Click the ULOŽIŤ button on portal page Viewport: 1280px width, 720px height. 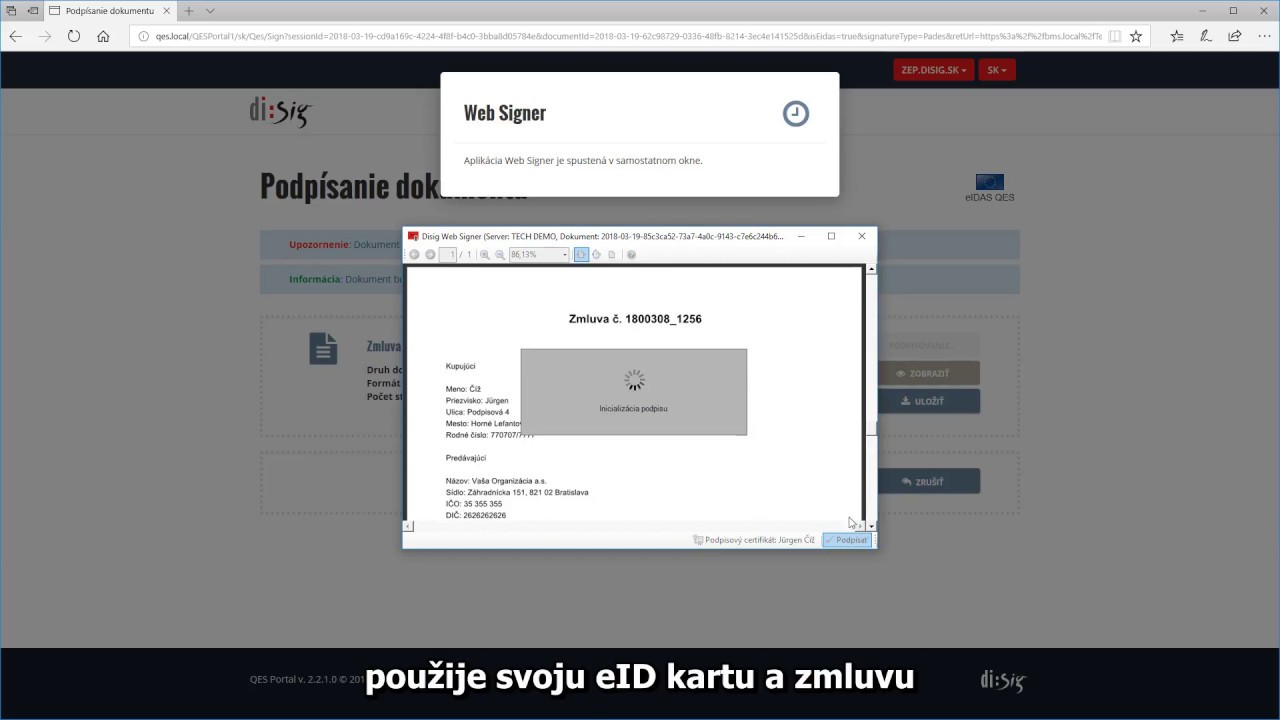929,401
